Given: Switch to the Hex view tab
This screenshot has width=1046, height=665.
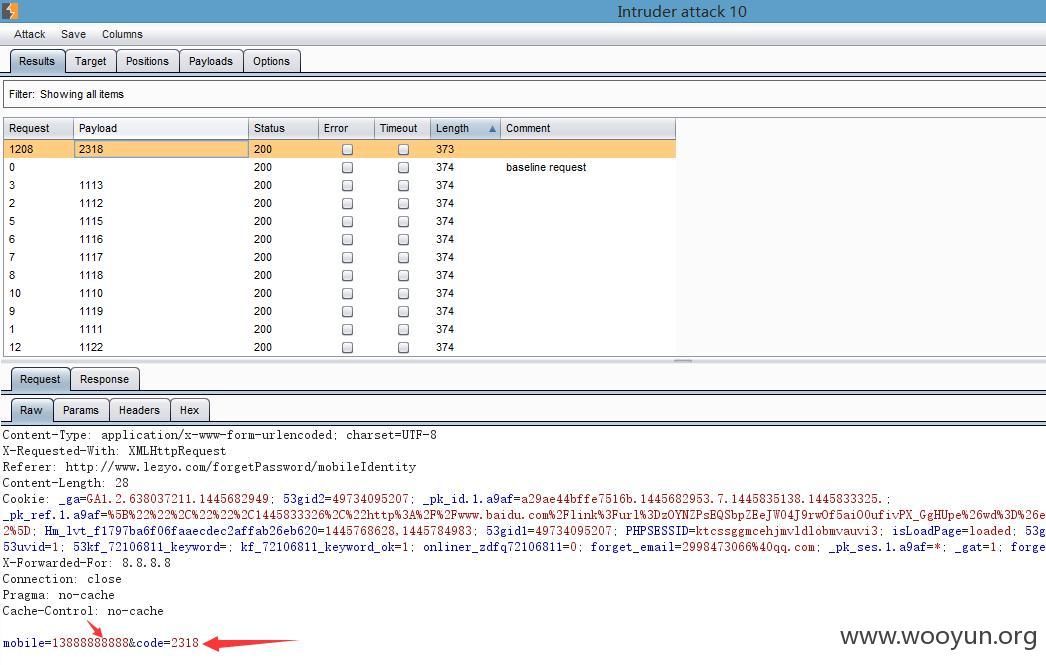Looking at the screenshot, I should [x=189, y=410].
